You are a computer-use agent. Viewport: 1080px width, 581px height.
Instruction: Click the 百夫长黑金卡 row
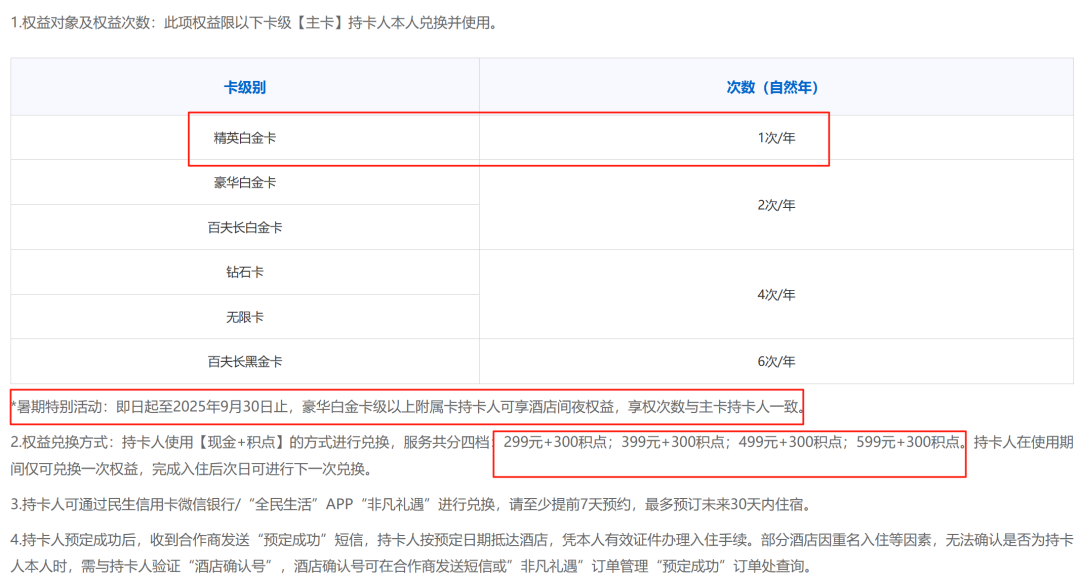point(245,361)
